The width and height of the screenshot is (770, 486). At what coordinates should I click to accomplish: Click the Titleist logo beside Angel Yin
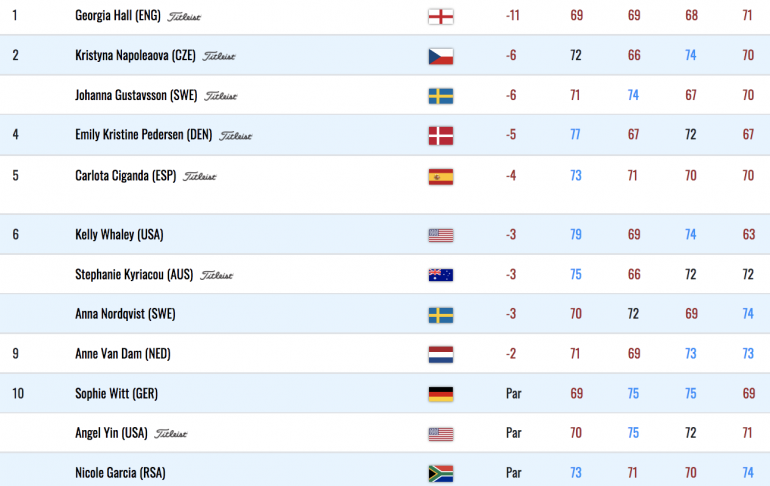171,434
